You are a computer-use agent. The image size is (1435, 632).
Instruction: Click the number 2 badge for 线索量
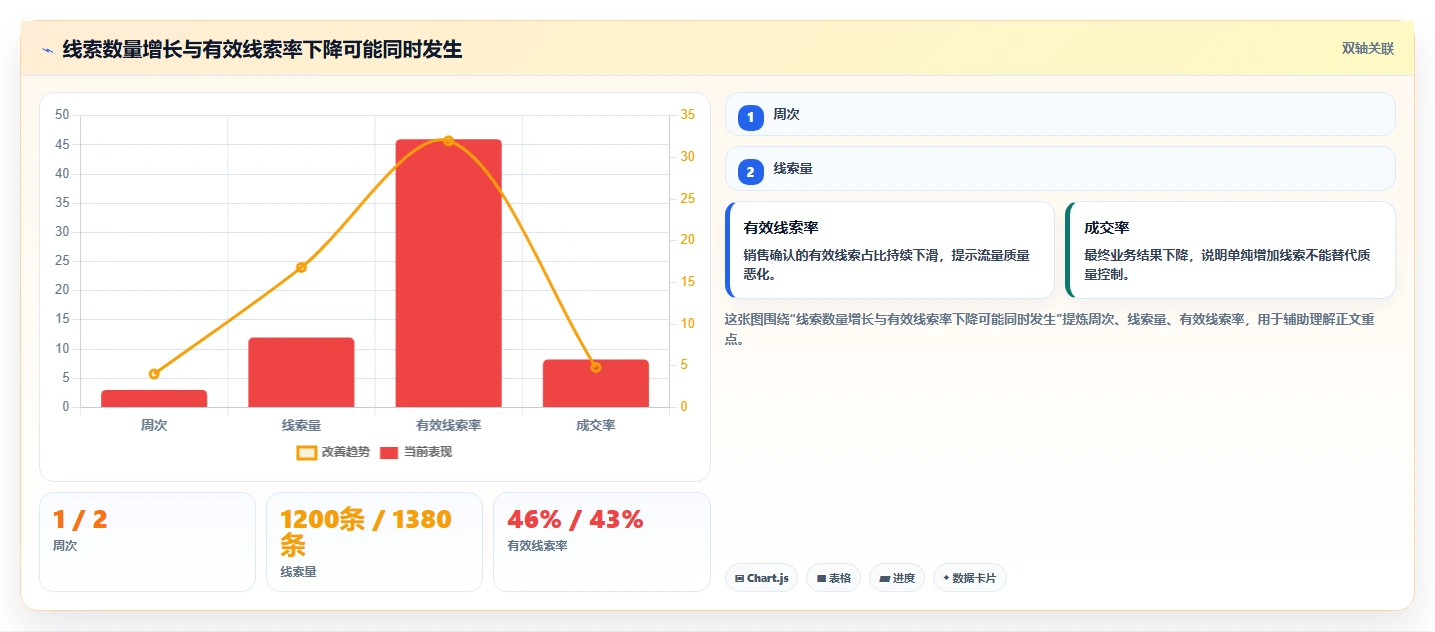(751, 172)
